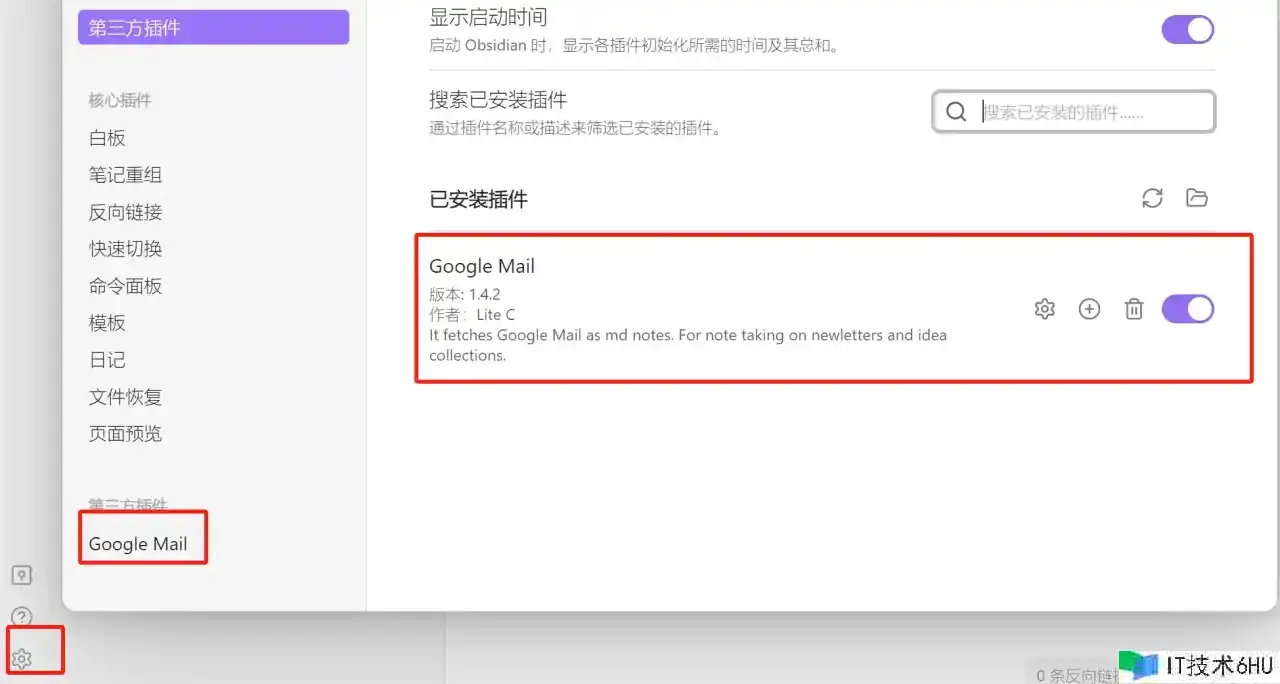Click the 核心插件 section heading
The height and width of the screenshot is (684, 1280).
120,100
